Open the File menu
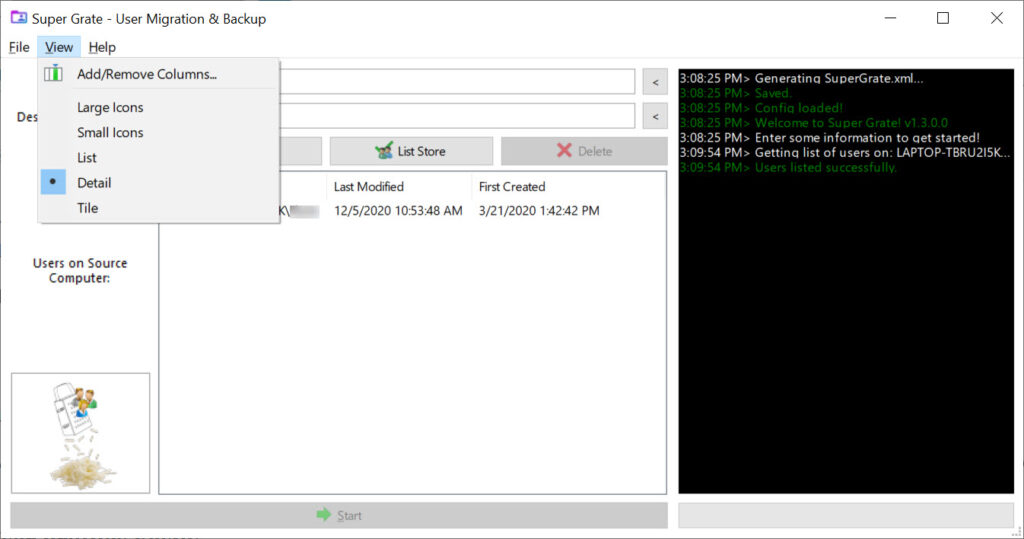The width and height of the screenshot is (1024, 539). click(x=19, y=47)
